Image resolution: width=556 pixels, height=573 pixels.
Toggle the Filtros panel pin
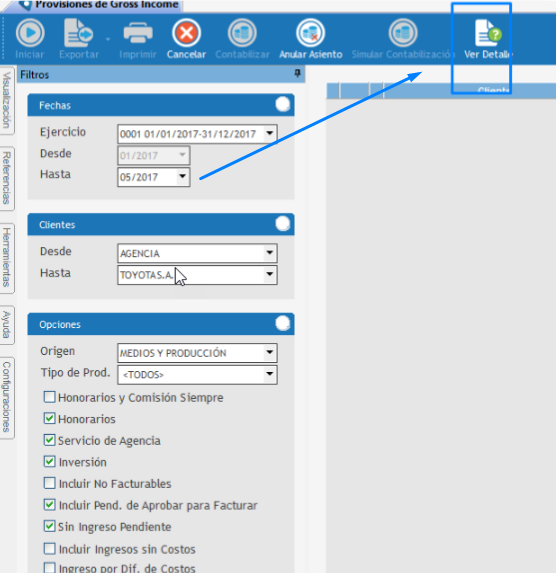click(298, 74)
